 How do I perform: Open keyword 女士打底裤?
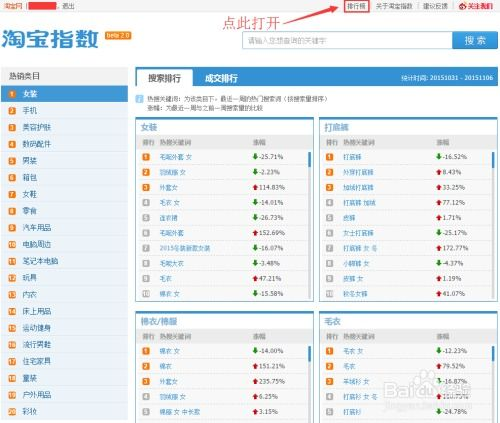pos(358,233)
